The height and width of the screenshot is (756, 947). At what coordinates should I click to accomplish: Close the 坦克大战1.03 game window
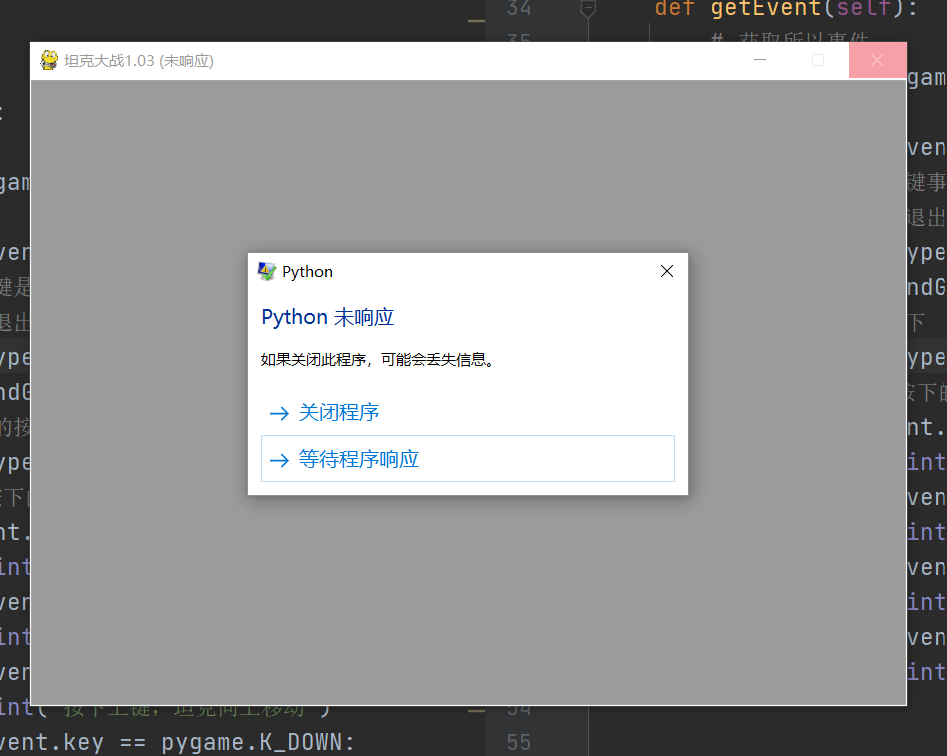pos(877,60)
